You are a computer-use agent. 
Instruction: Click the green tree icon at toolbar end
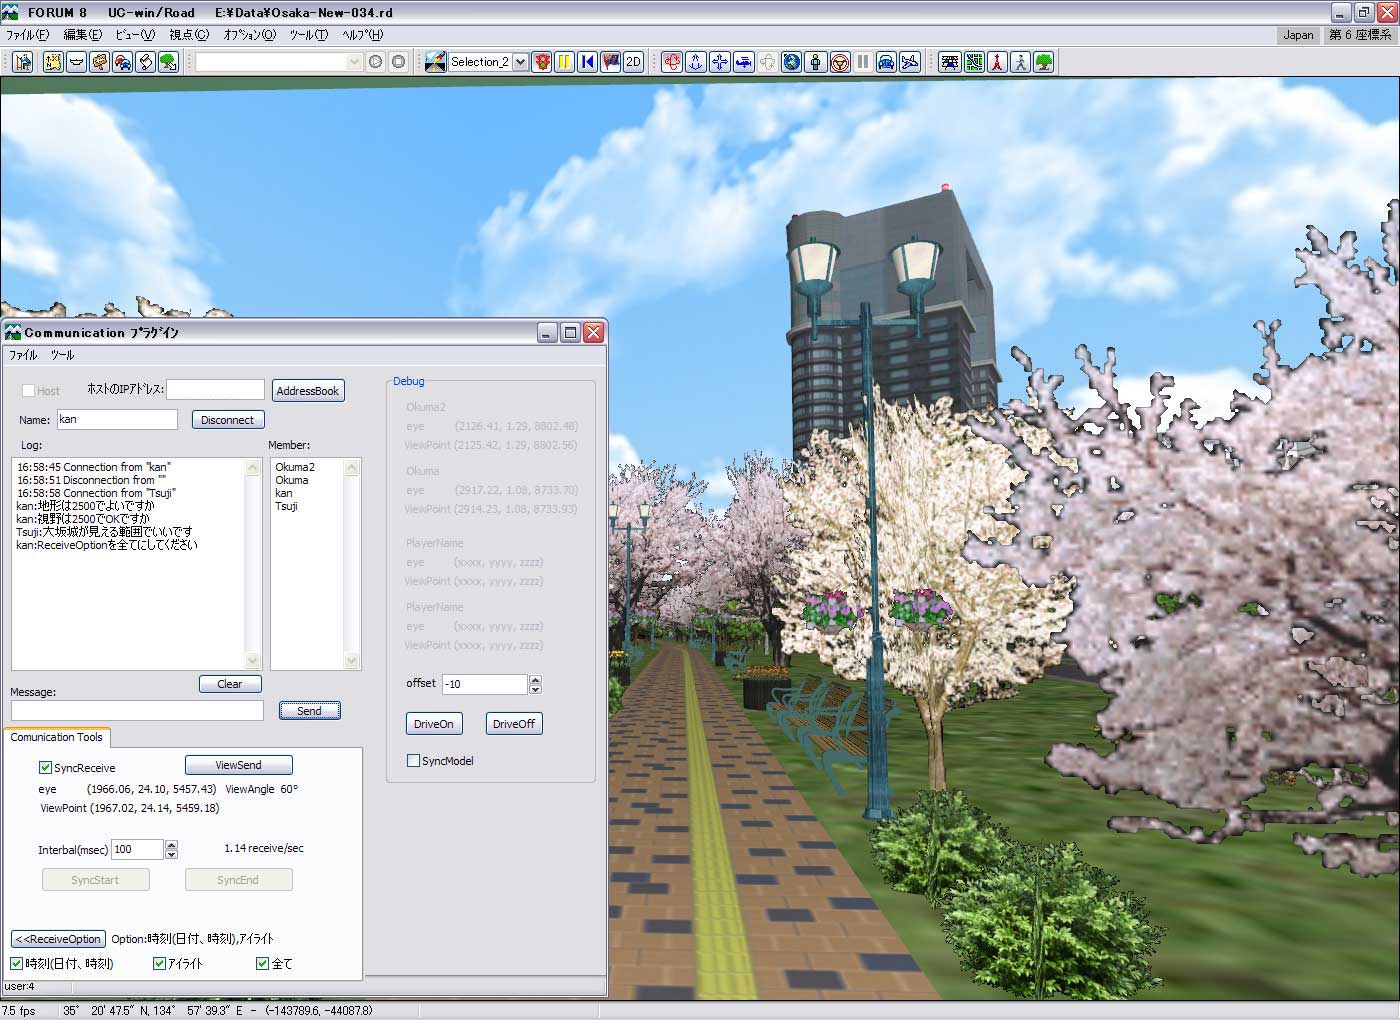pyautogui.click(x=1044, y=62)
